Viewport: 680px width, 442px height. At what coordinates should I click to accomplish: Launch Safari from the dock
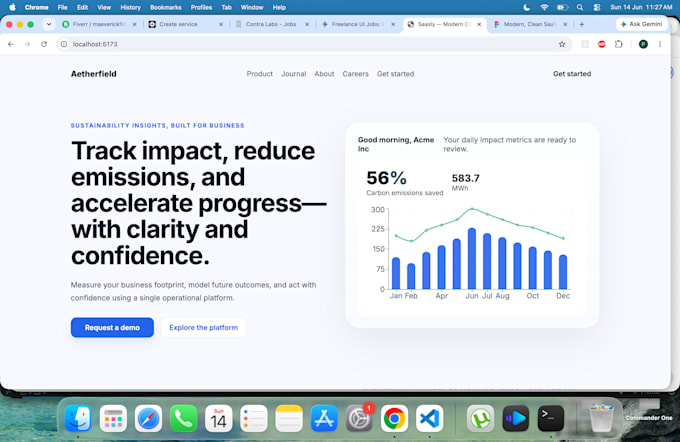[x=148, y=419]
